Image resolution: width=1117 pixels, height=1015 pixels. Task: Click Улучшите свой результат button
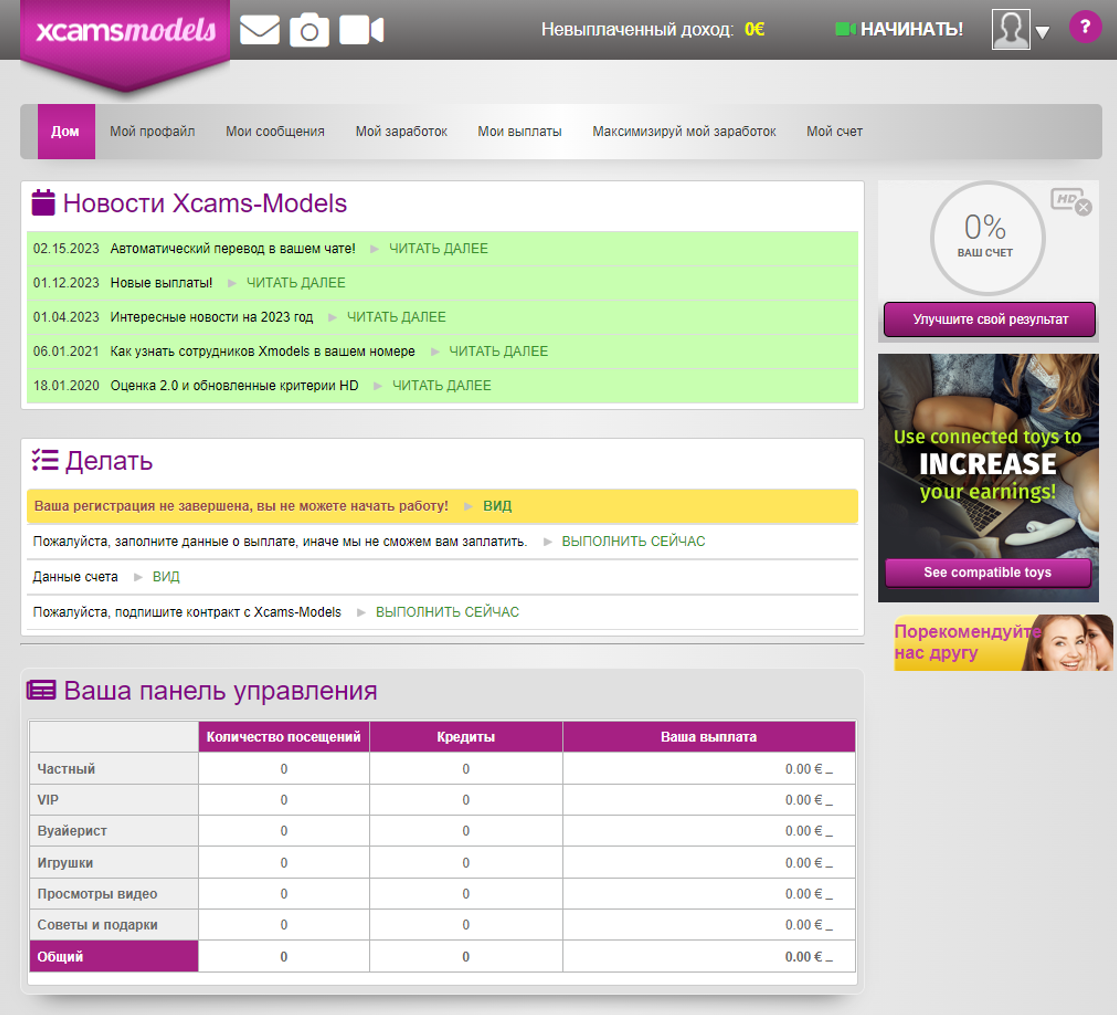989,319
